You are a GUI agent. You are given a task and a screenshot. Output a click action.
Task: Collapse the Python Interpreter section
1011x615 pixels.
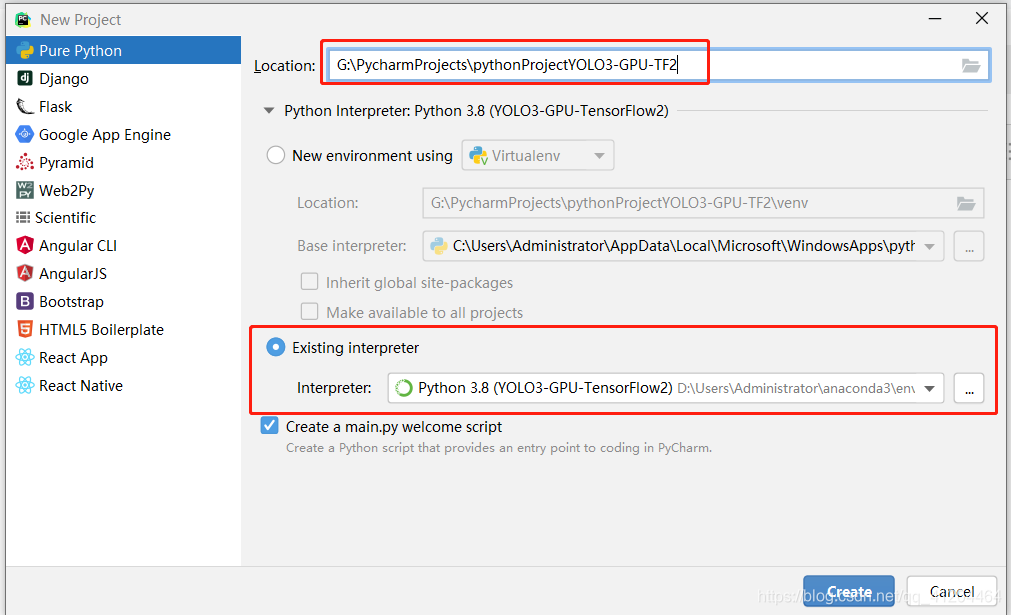[x=269, y=111]
